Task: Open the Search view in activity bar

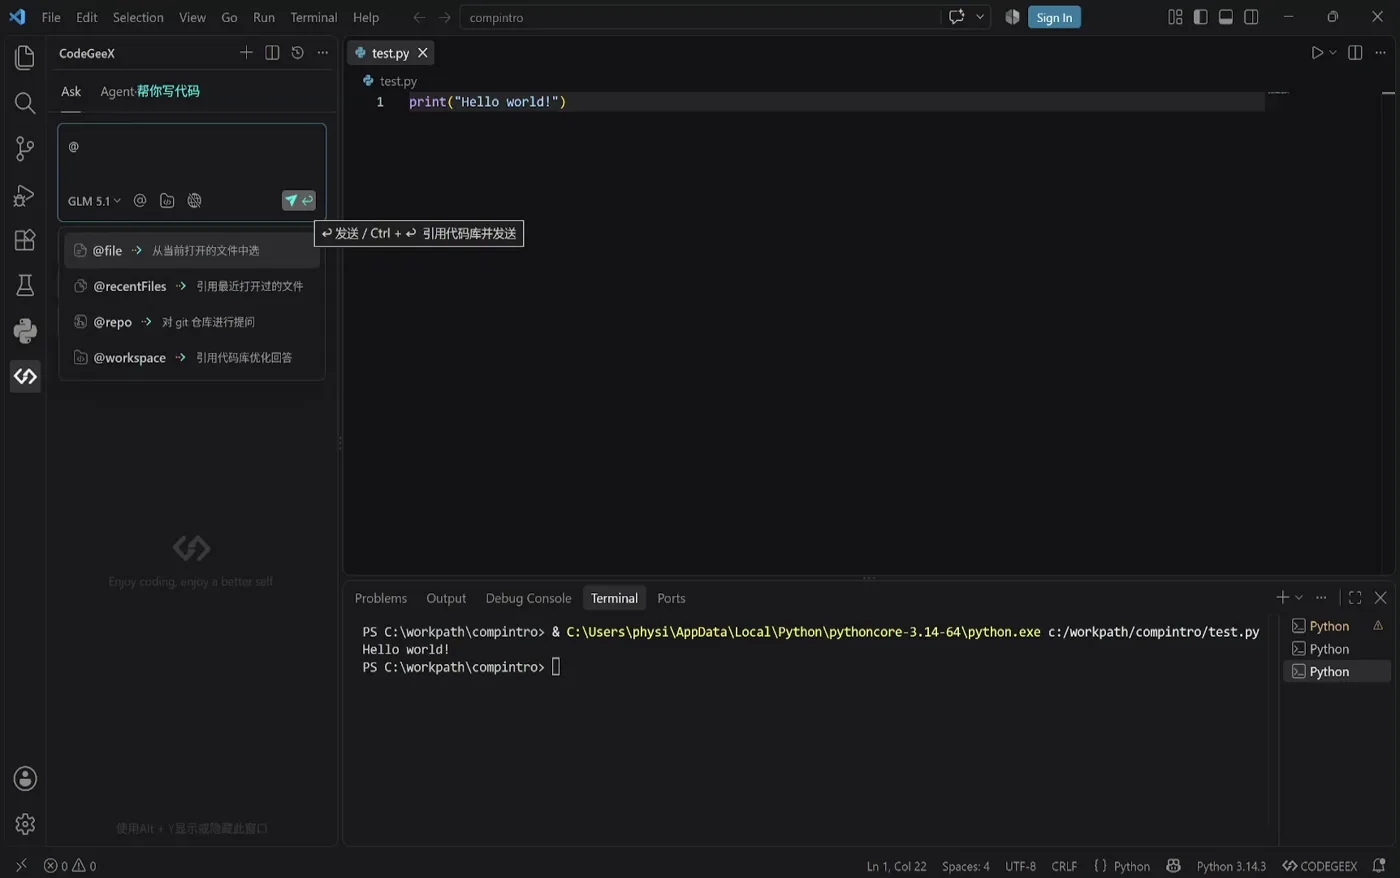Action: pos(25,103)
